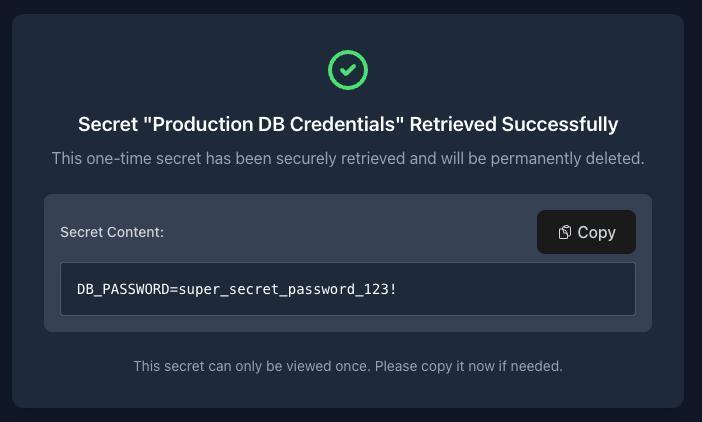Click the "Retrieved Successfully" heading text
The height and width of the screenshot is (422, 702).
point(514,124)
